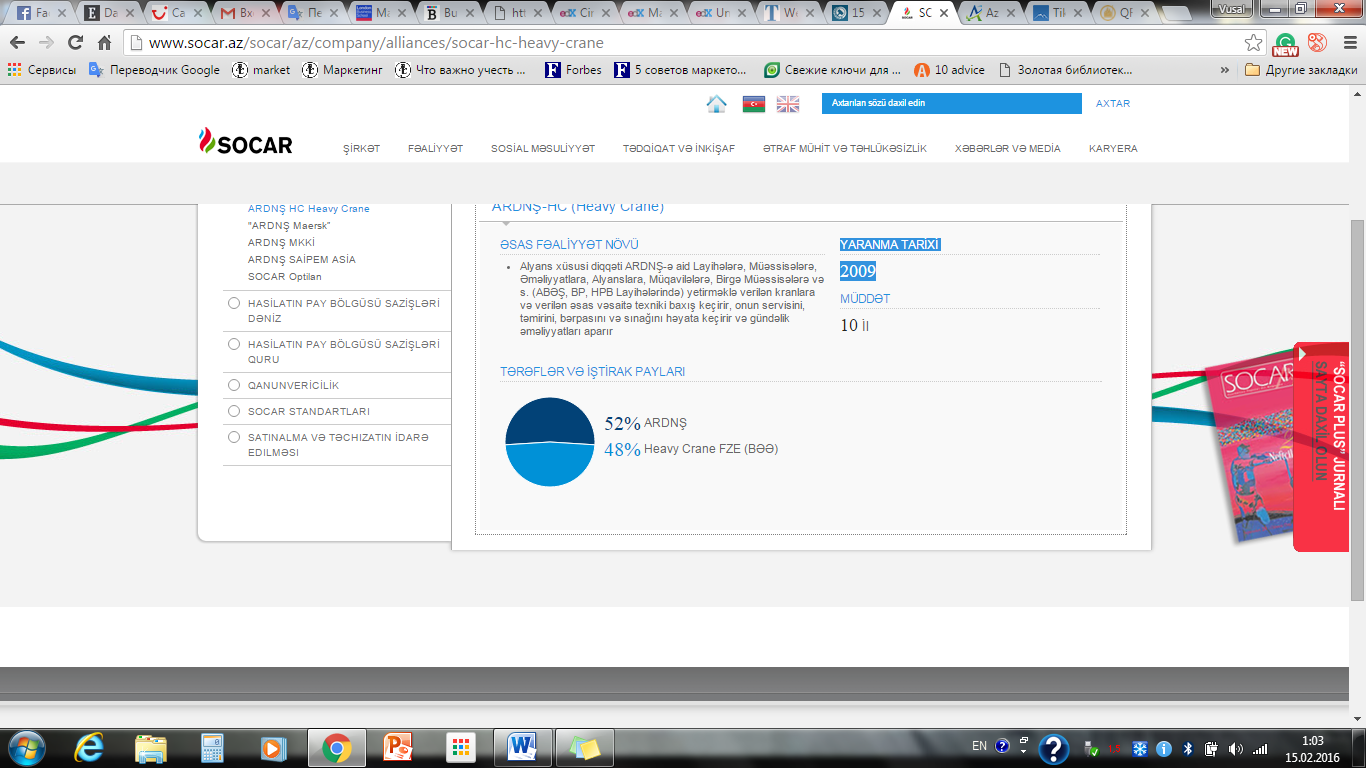Switch to the Bu tab with B icon
The image size is (1366, 768).
click(x=451, y=13)
